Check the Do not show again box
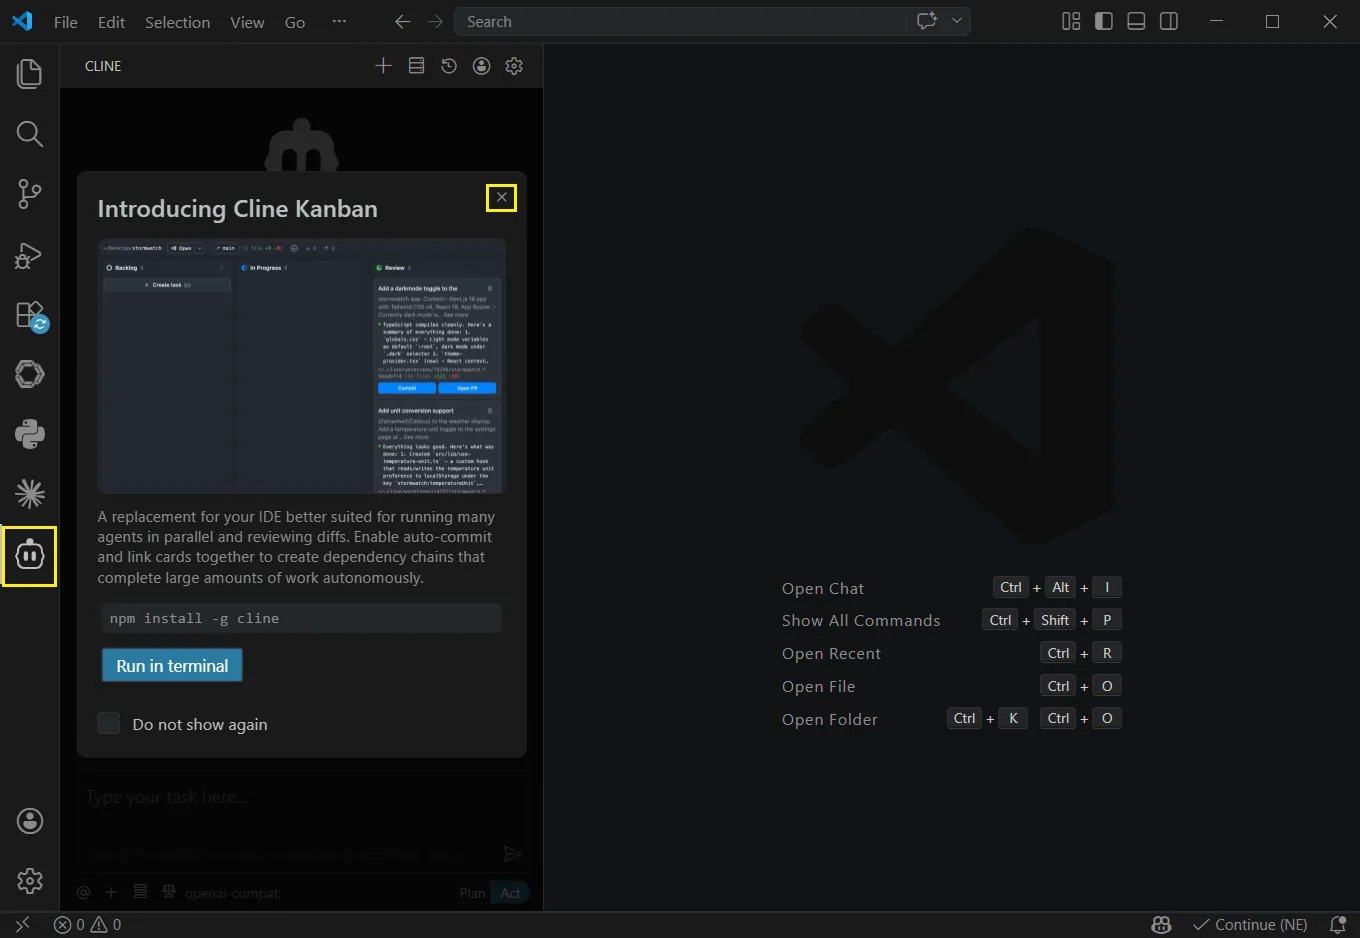The image size is (1360, 938). (x=109, y=723)
